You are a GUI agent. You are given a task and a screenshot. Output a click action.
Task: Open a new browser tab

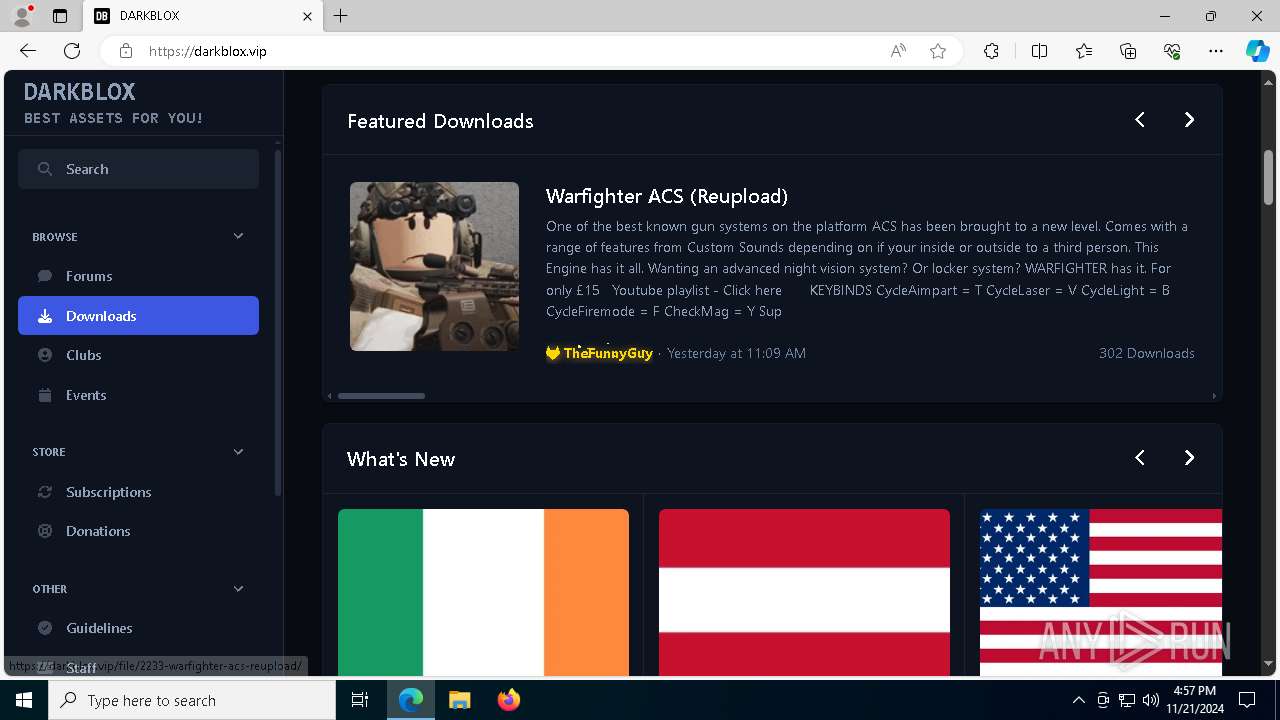[341, 16]
